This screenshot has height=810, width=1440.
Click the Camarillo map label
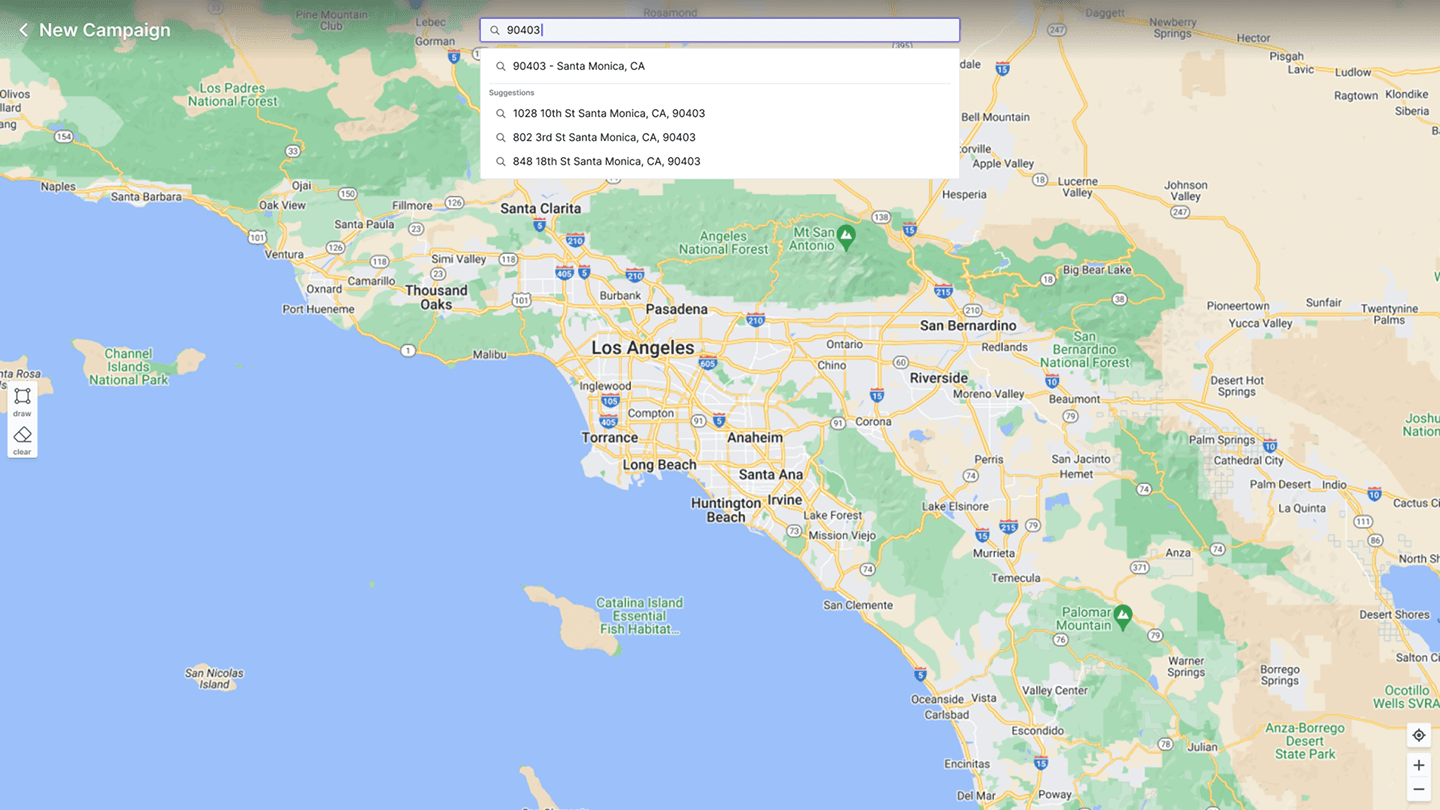click(x=371, y=281)
